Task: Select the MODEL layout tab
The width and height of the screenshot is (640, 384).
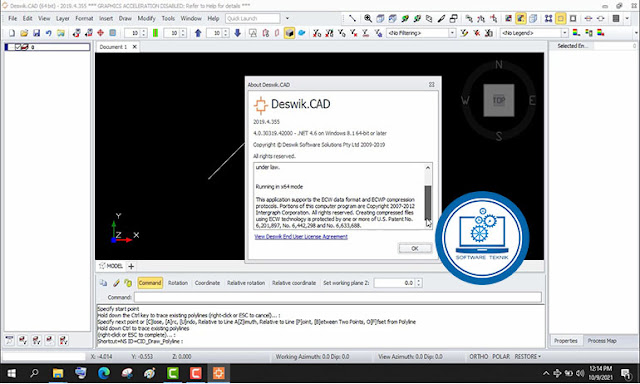Action: pos(111,266)
